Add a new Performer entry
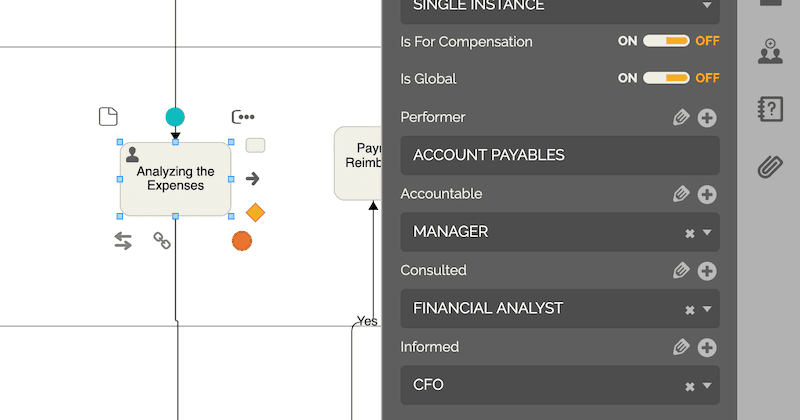Image resolution: width=800 pixels, height=420 pixels. pyautogui.click(x=707, y=118)
